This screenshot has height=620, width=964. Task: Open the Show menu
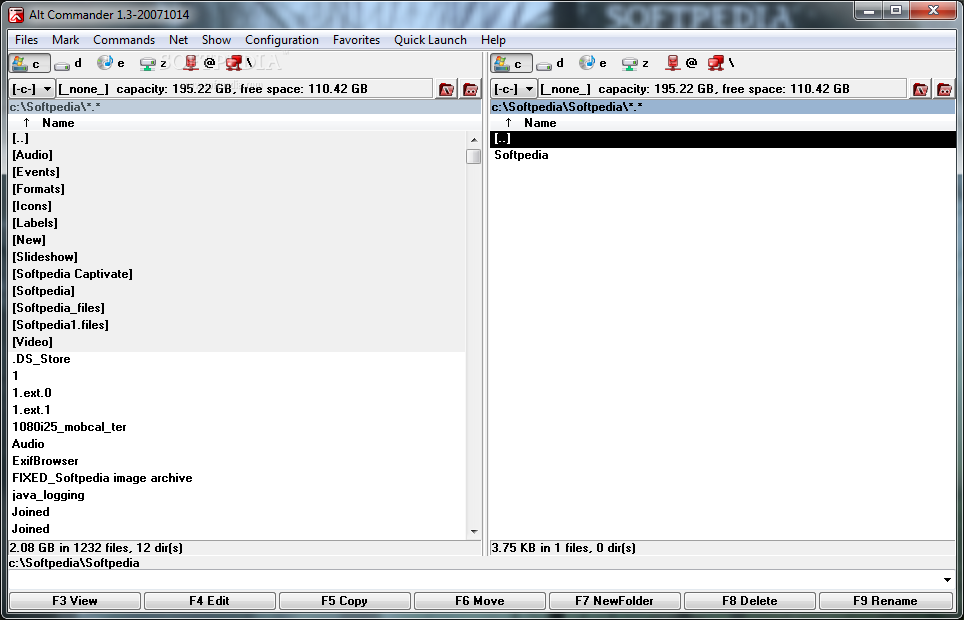pyautogui.click(x=216, y=40)
